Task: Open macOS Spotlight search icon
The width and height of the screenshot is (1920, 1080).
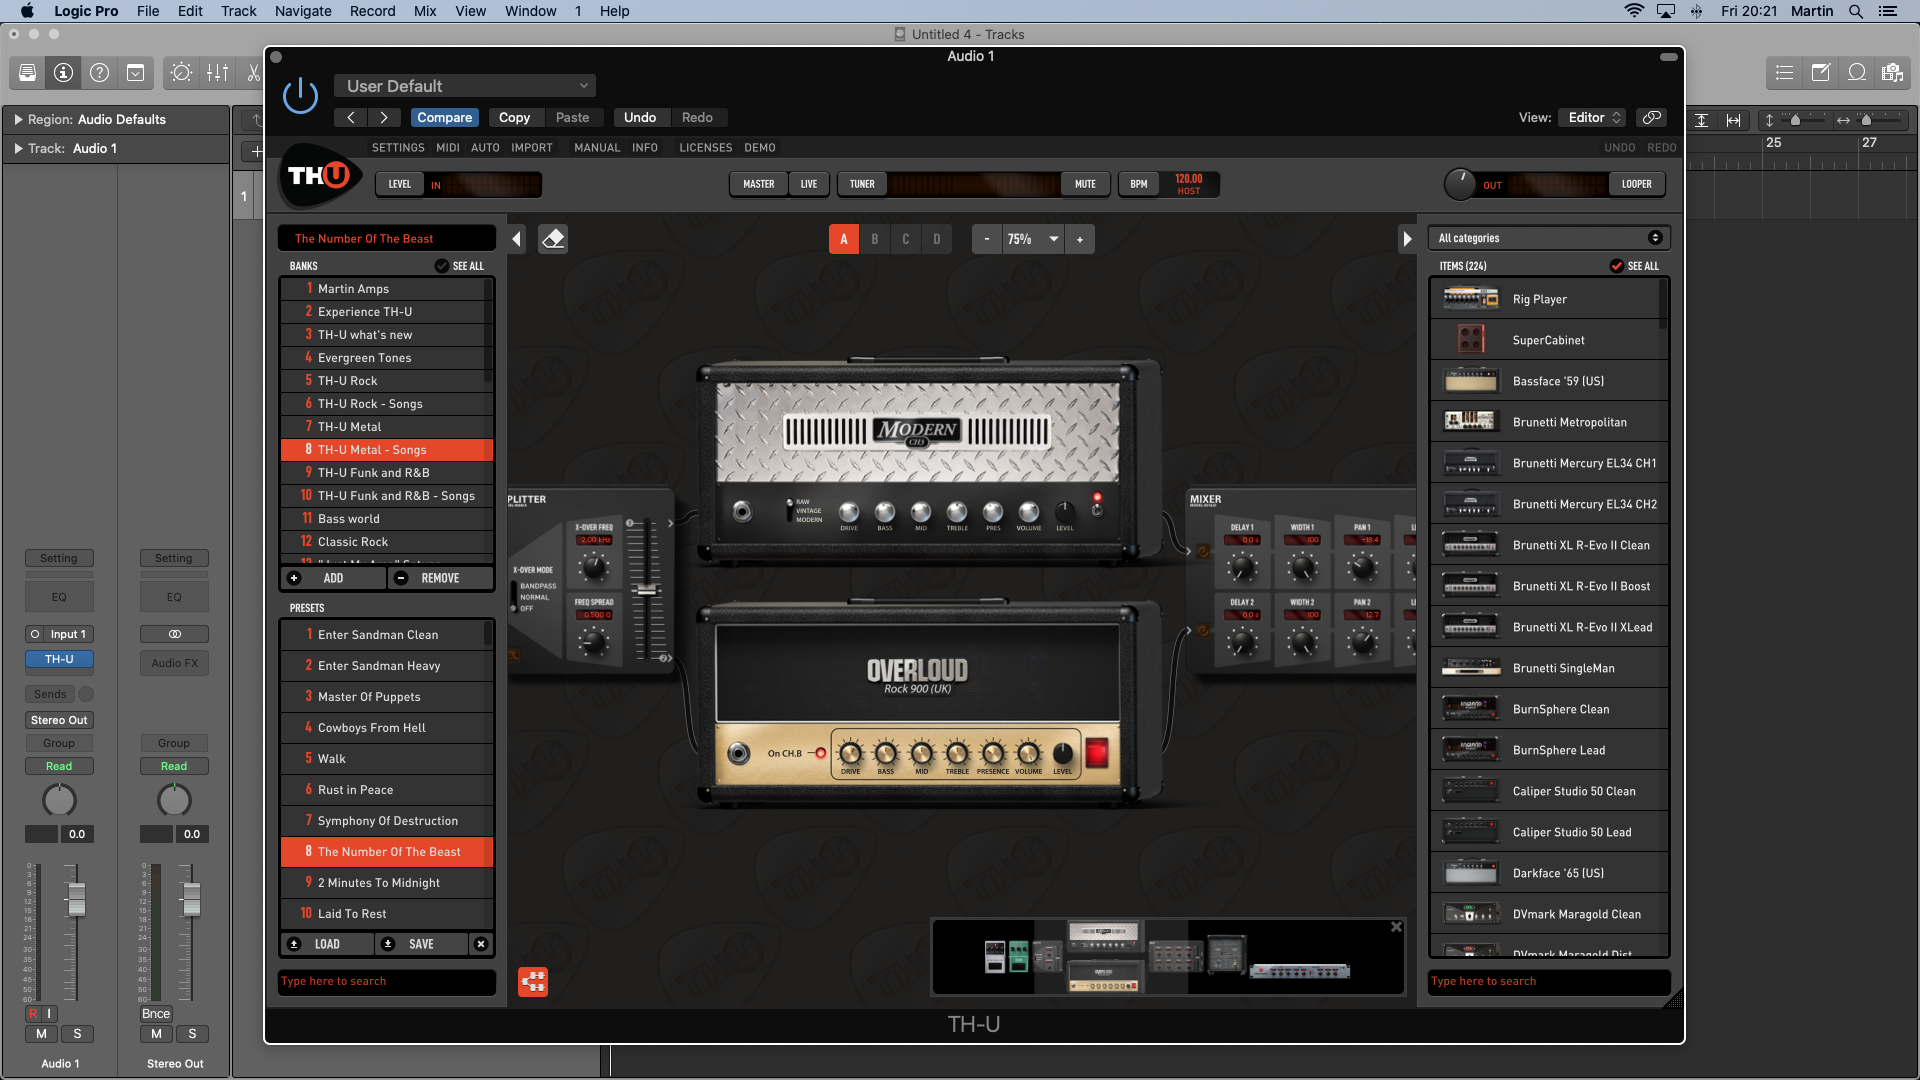Action: tap(1856, 11)
